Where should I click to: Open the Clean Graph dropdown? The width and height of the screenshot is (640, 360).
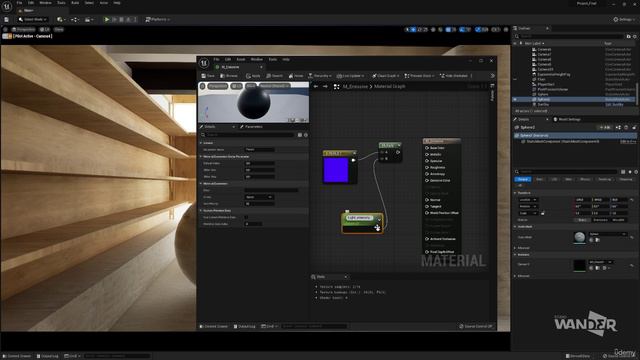coord(385,76)
